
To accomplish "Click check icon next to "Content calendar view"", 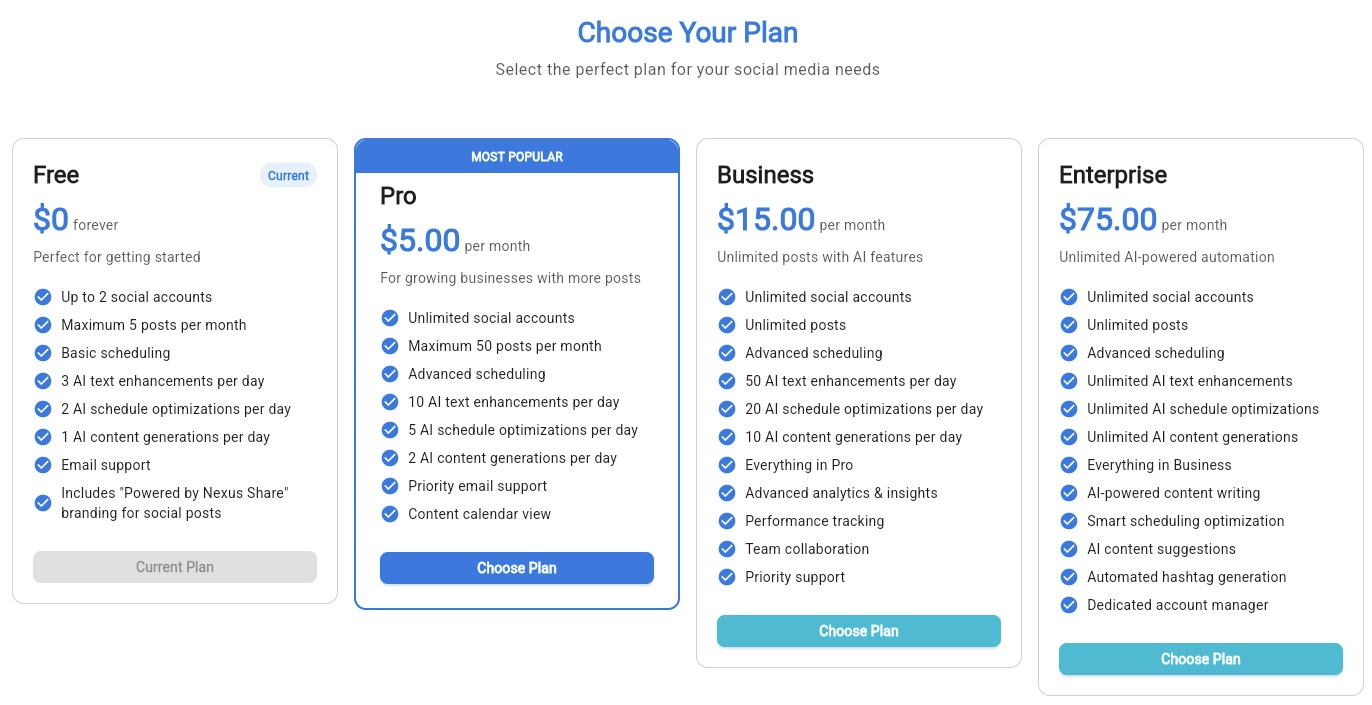I will [x=390, y=514].
